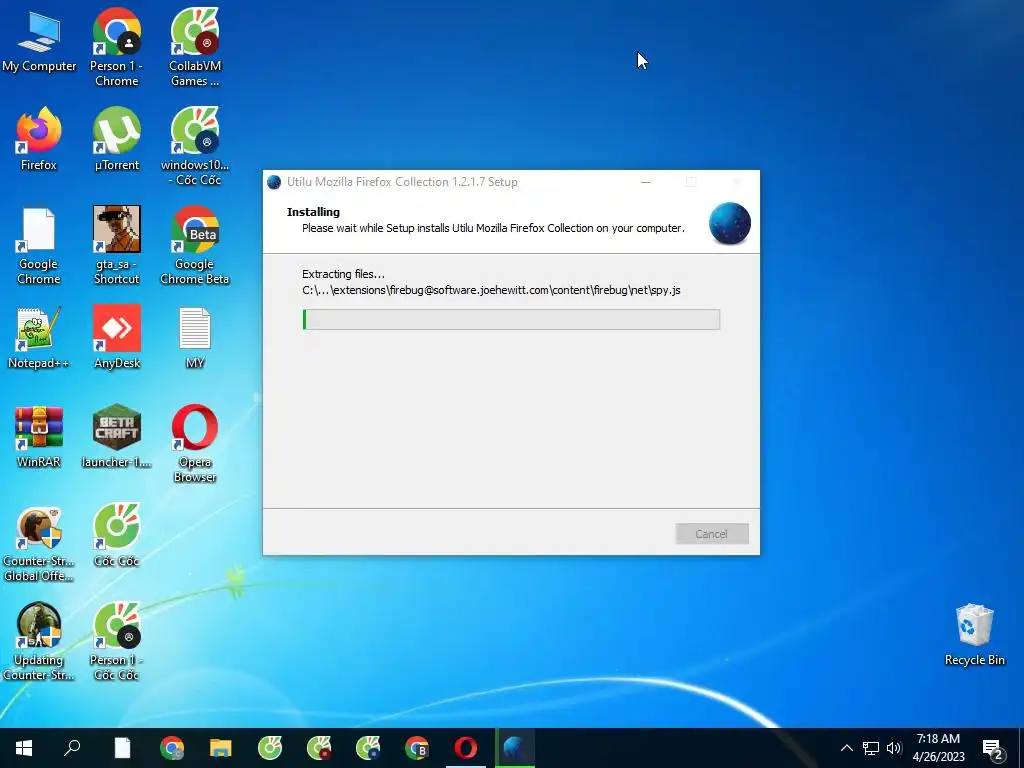Select the MY text file icon
Screen dimensions: 1024x768
point(195,338)
